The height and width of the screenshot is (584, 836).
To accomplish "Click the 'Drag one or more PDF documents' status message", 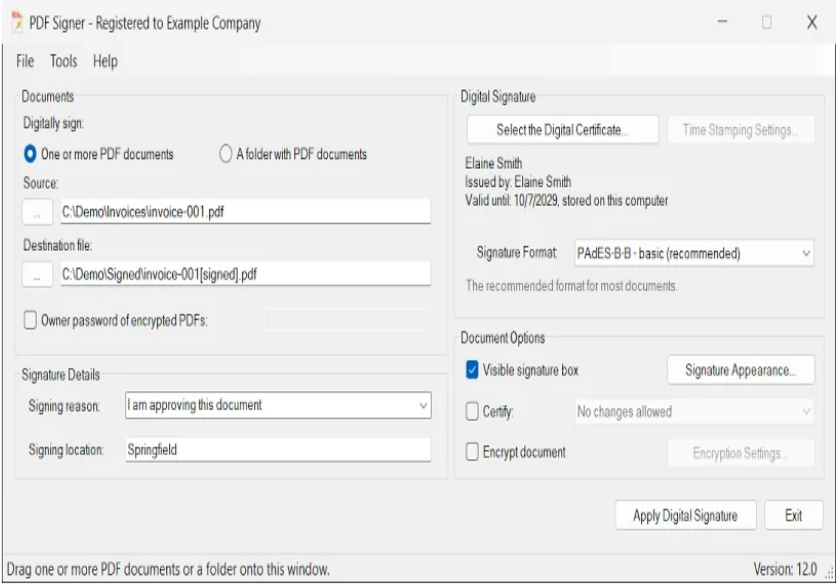I will [168, 570].
